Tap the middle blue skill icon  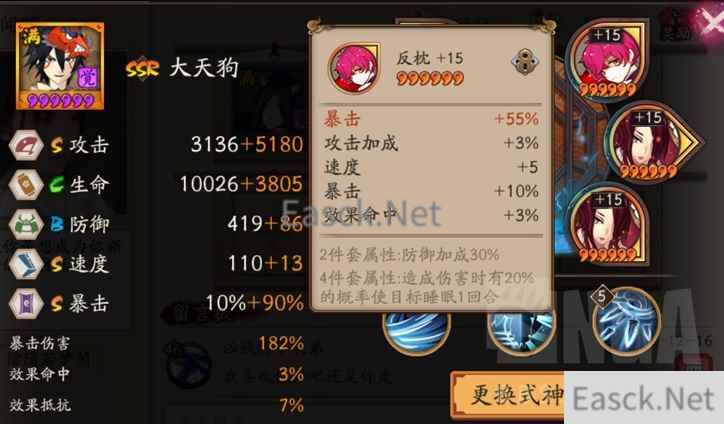pyautogui.click(x=522, y=332)
